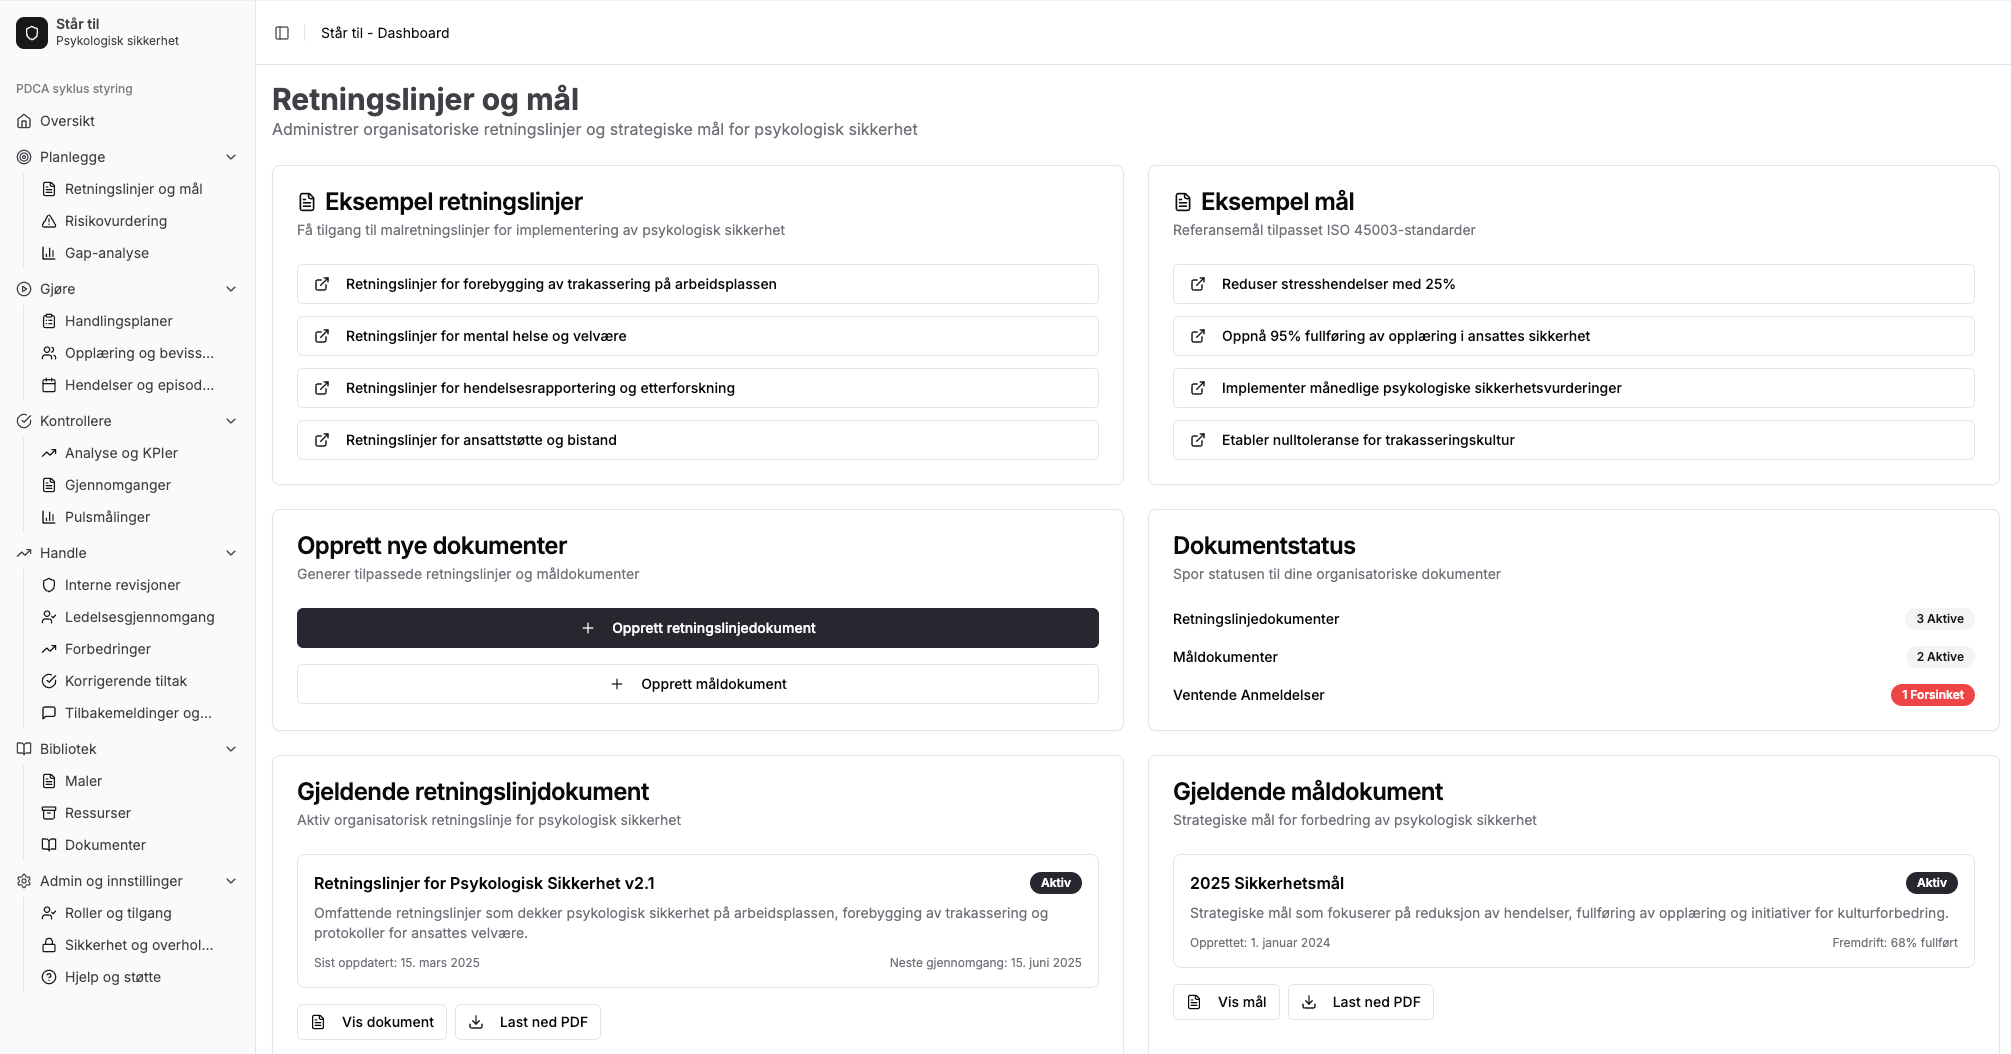The width and height of the screenshot is (2011, 1054).
Task: Click the plus icon on Opprett måldokument
Action: click(x=617, y=684)
